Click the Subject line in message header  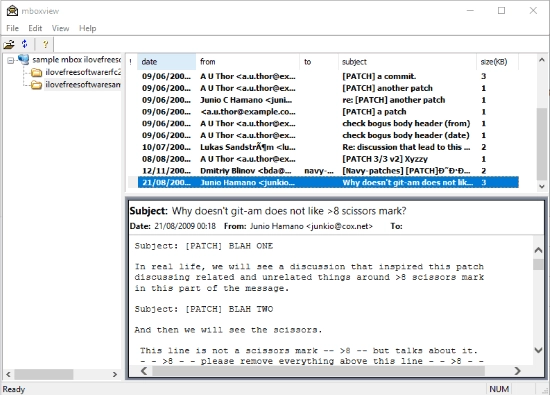(x=268, y=211)
